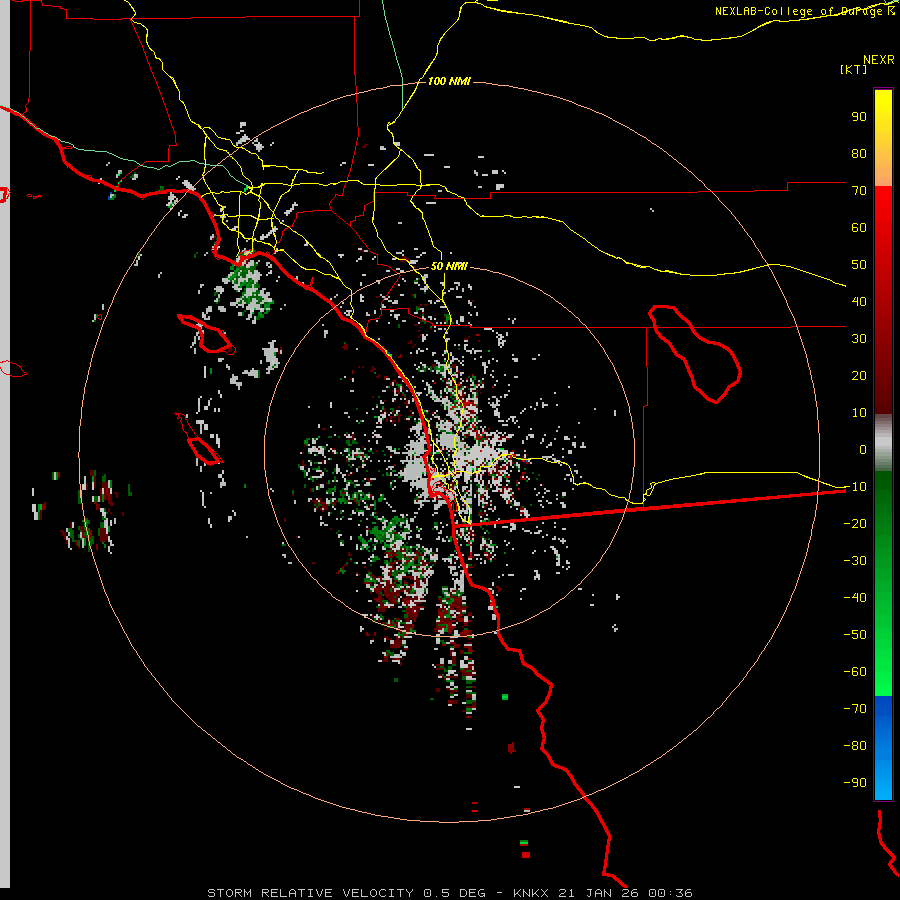900x900 pixels.
Task: Click the "[KT]" units label above scale
Action: pyautogui.click(x=854, y=69)
